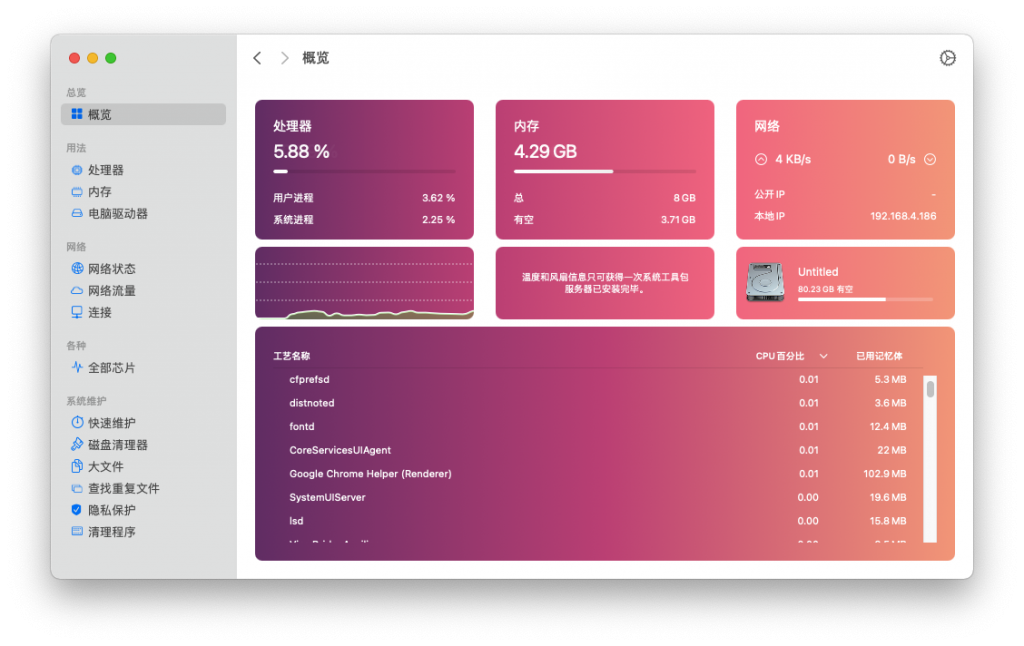
Task: Open the 内存 label in the sidebar
Action: point(100,192)
